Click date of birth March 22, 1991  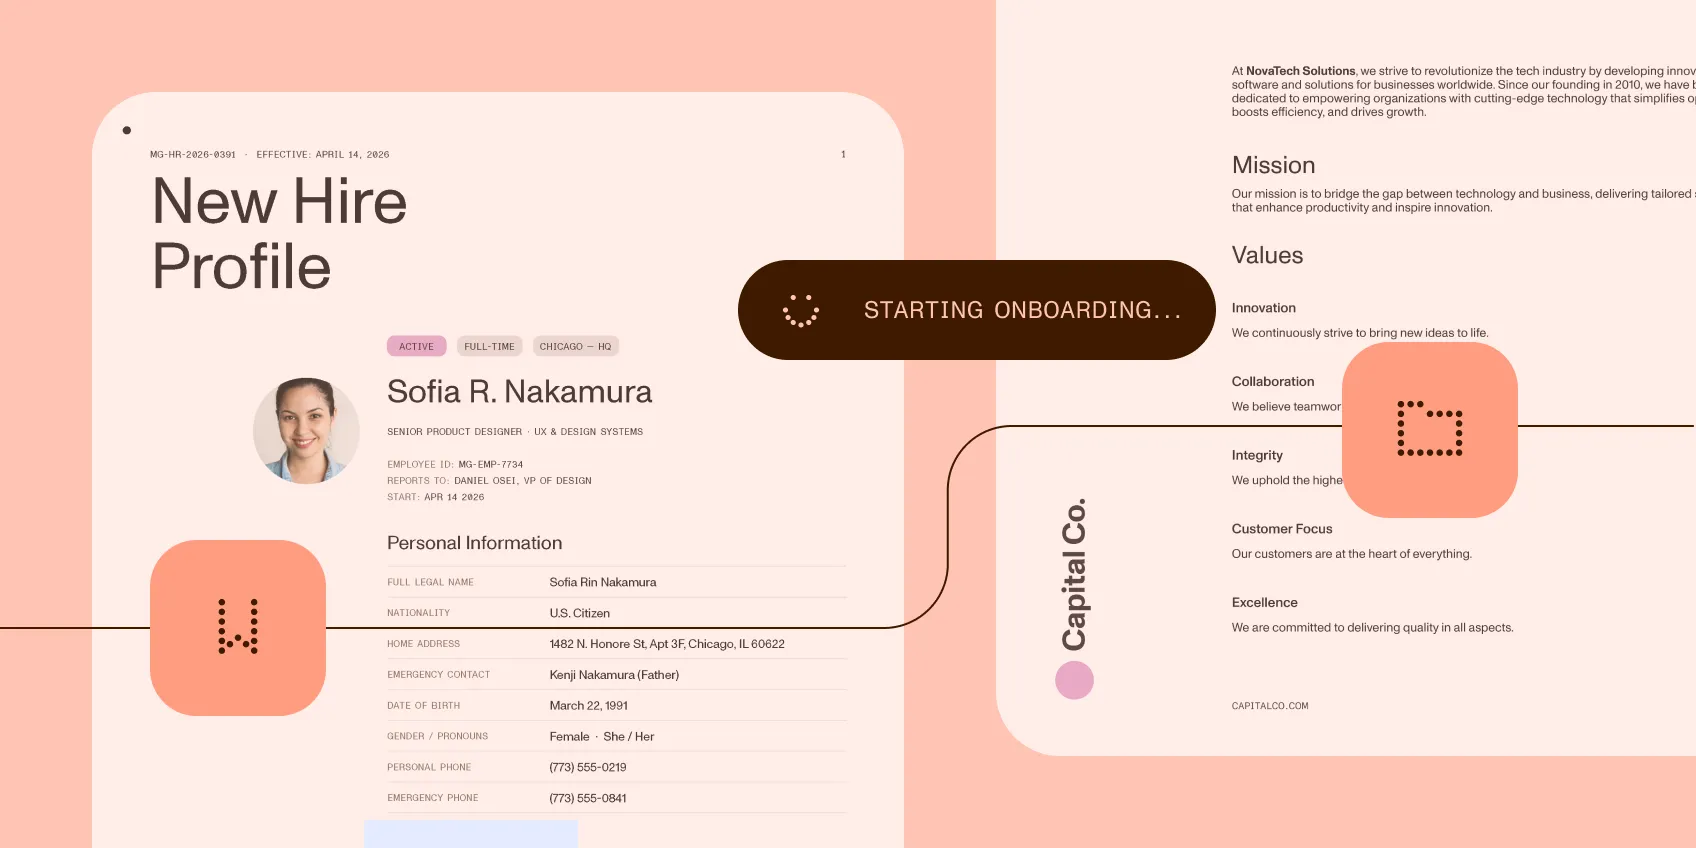coord(589,706)
